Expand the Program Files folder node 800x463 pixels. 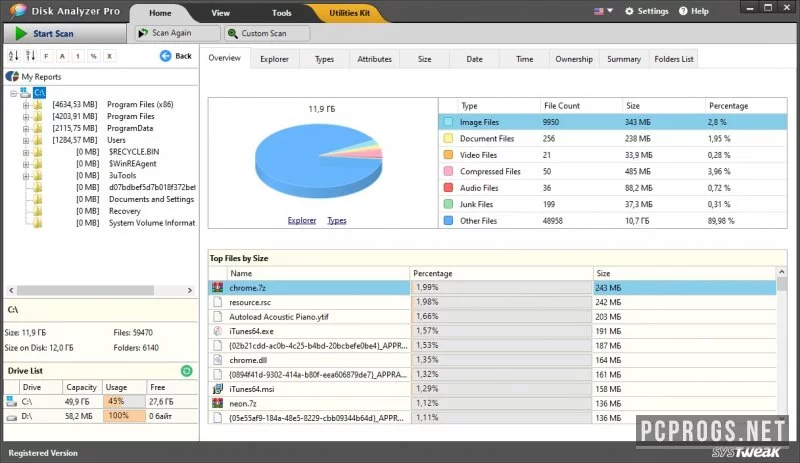pos(26,116)
